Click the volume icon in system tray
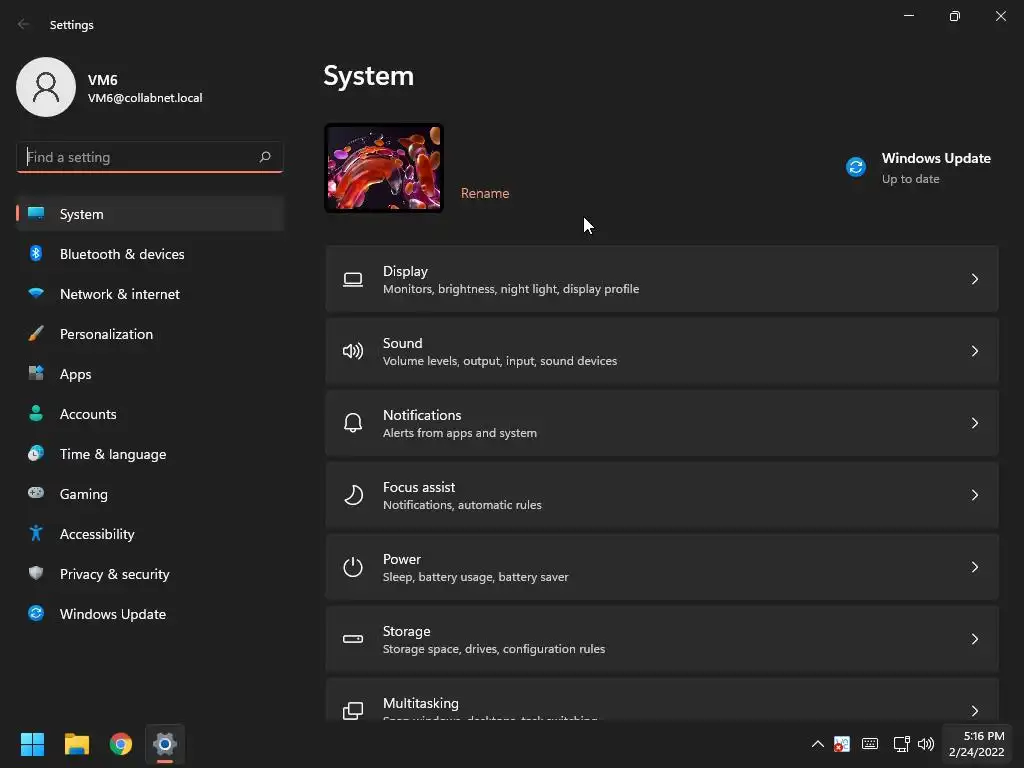This screenshot has width=1024, height=768. click(926, 744)
